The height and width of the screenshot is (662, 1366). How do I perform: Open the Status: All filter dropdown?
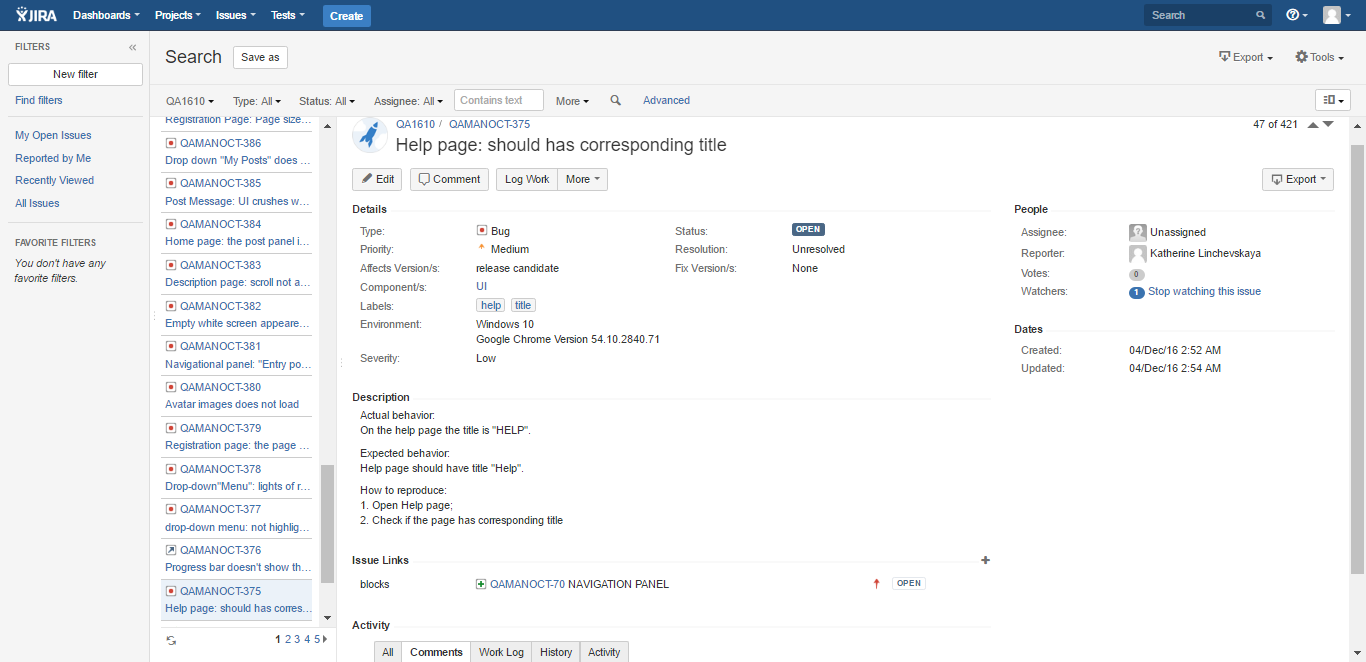click(326, 100)
